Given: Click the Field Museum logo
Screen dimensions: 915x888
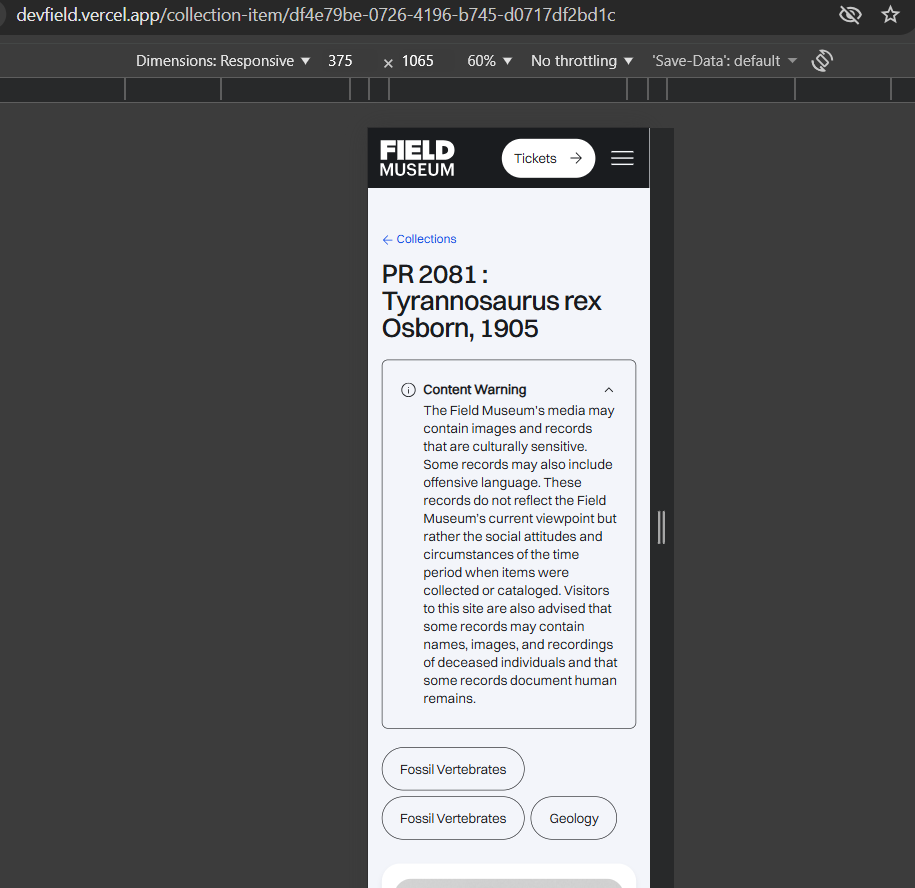Looking at the screenshot, I should tap(417, 158).
